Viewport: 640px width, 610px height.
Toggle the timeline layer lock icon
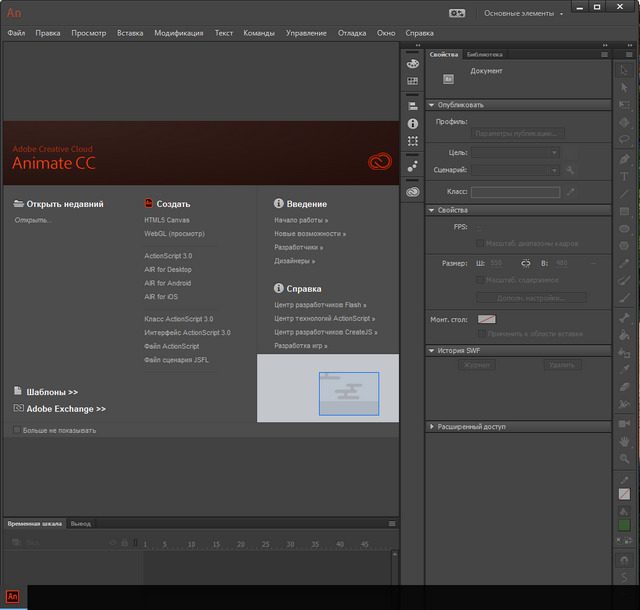[124, 543]
